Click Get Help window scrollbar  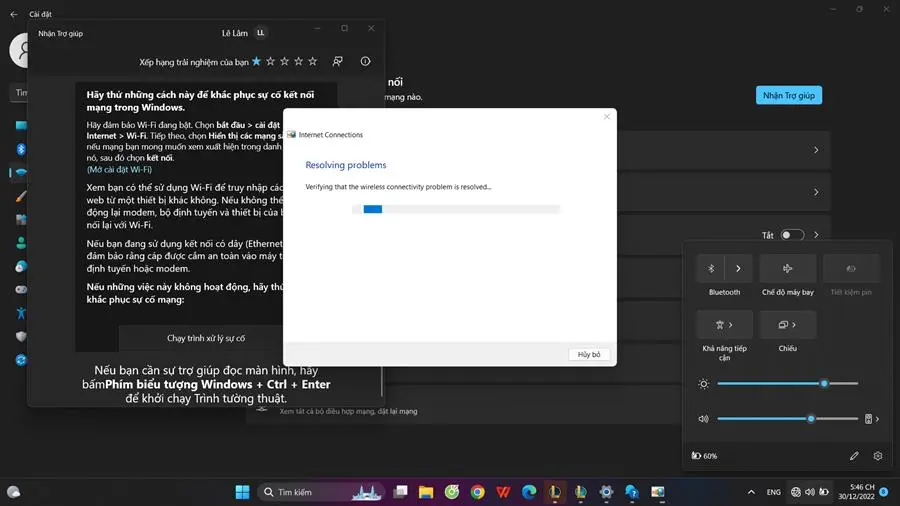382,381
